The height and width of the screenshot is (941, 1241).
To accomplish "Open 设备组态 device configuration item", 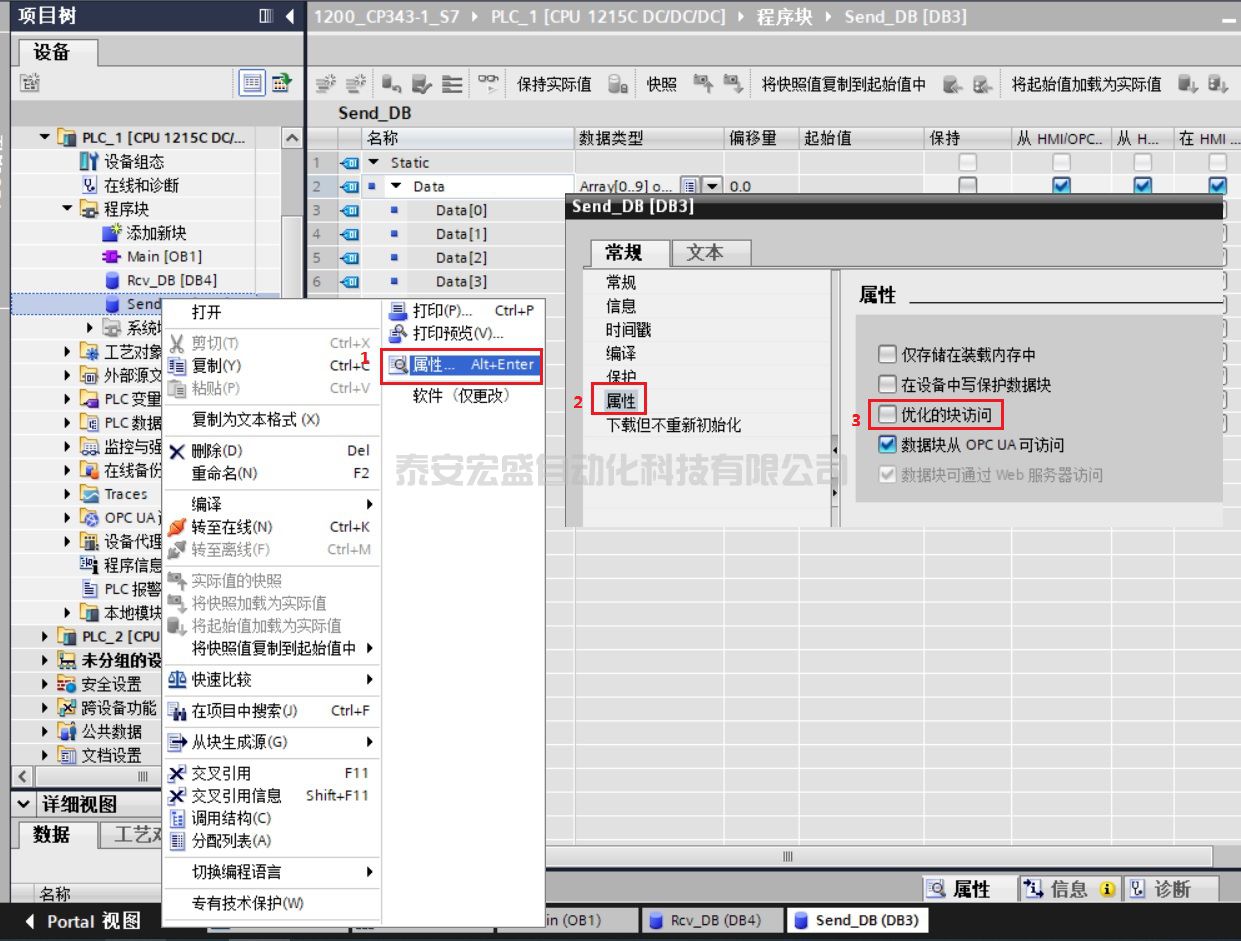I will point(134,162).
